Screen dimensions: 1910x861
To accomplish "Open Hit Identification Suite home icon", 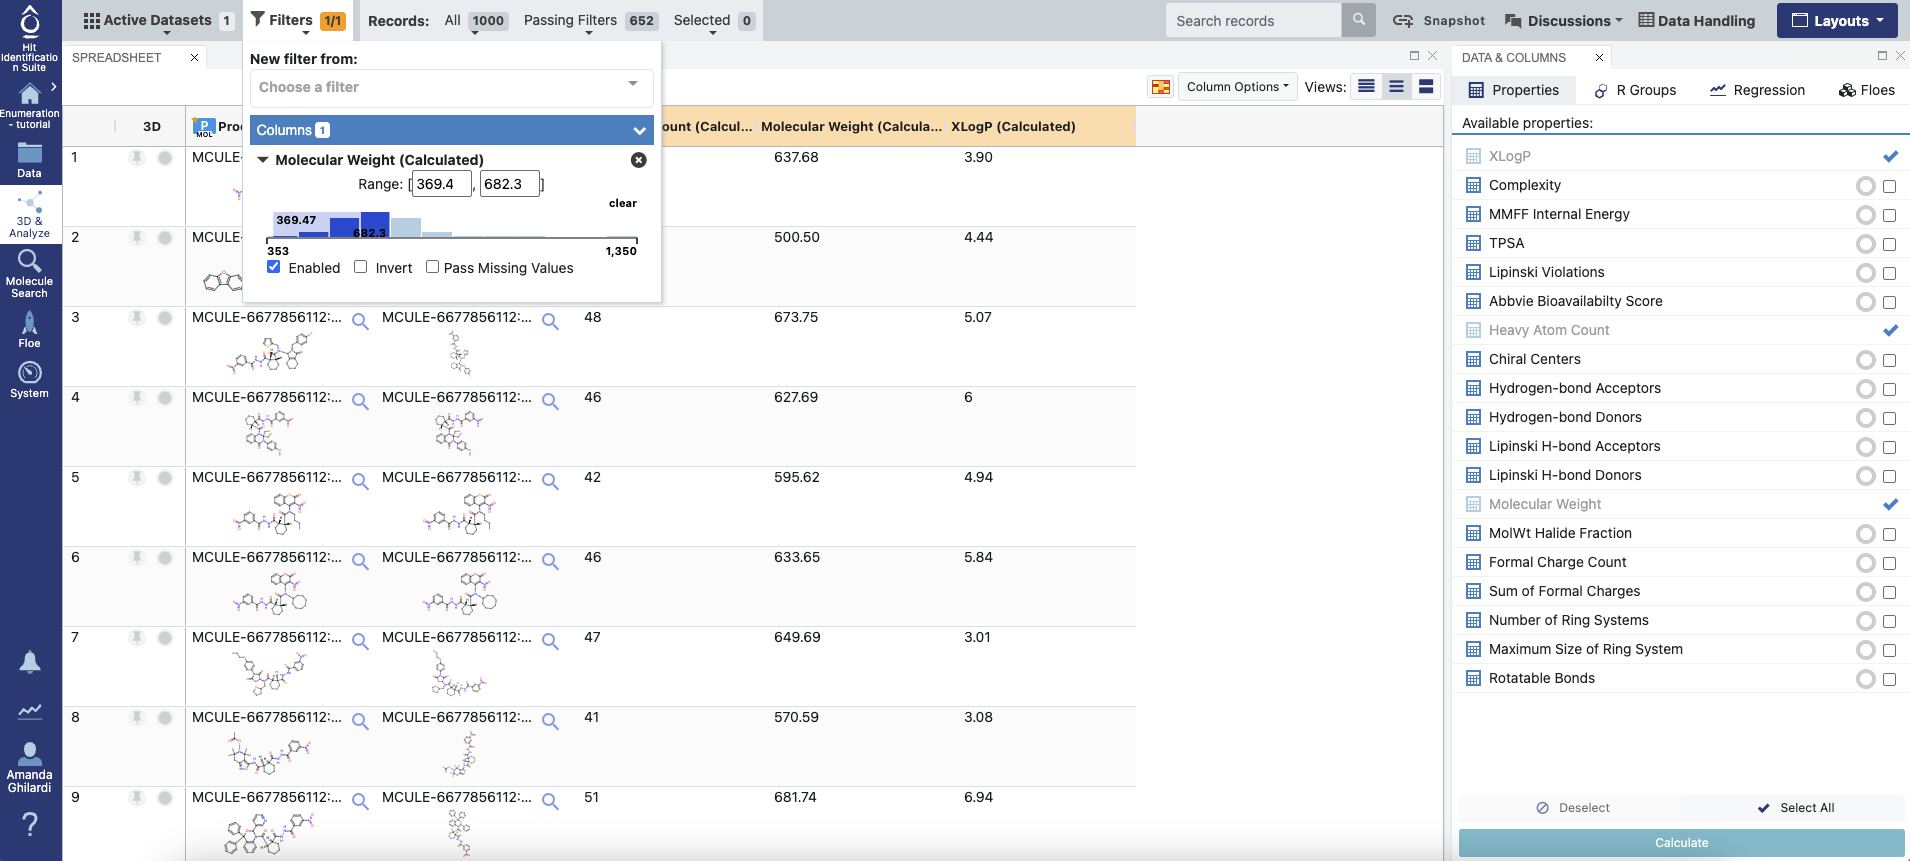I will coord(30,38).
